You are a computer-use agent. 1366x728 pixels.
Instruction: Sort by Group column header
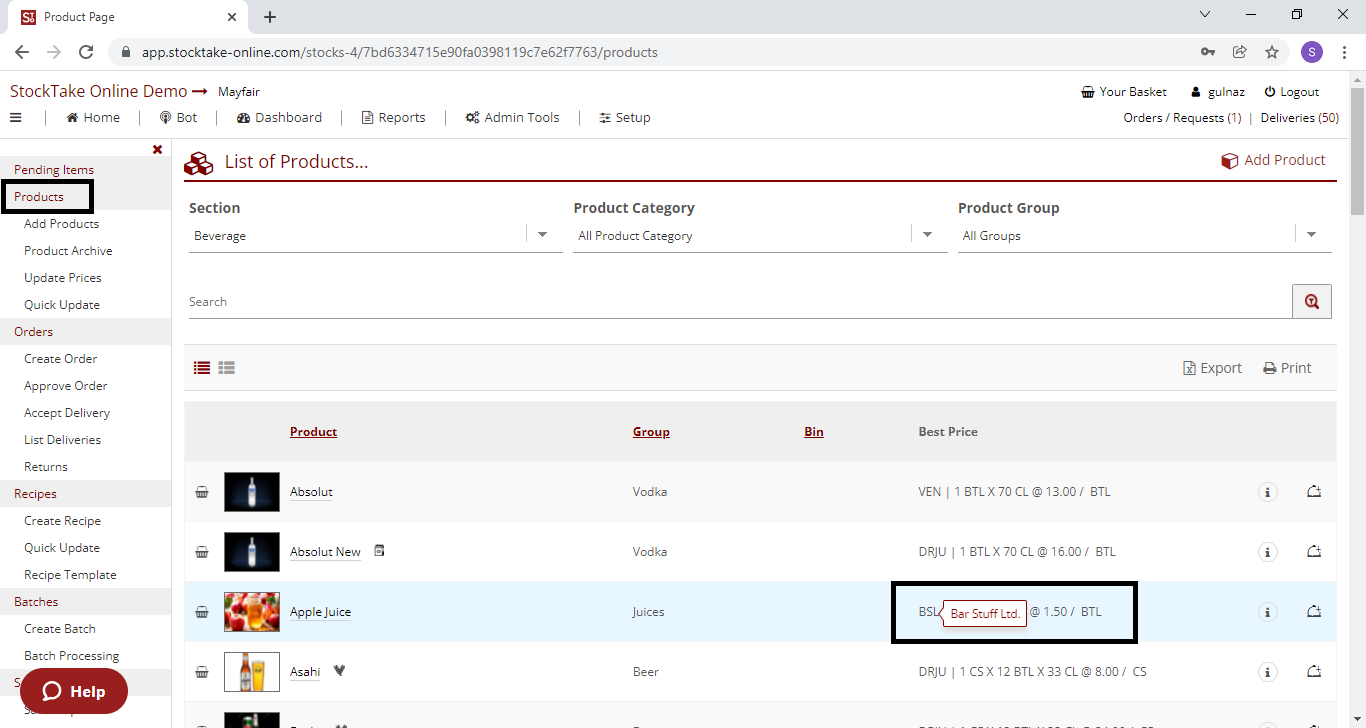651,432
